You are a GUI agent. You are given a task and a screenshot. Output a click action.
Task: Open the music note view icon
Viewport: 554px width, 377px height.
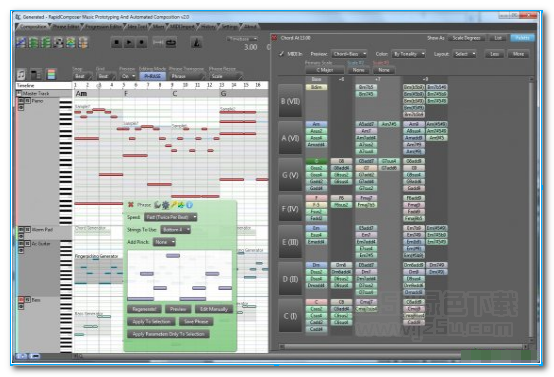pos(21,74)
